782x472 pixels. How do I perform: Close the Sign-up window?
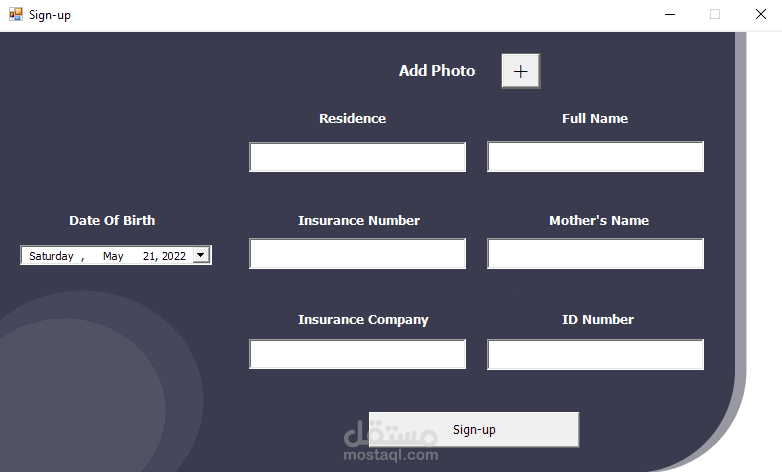coord(759,14)
